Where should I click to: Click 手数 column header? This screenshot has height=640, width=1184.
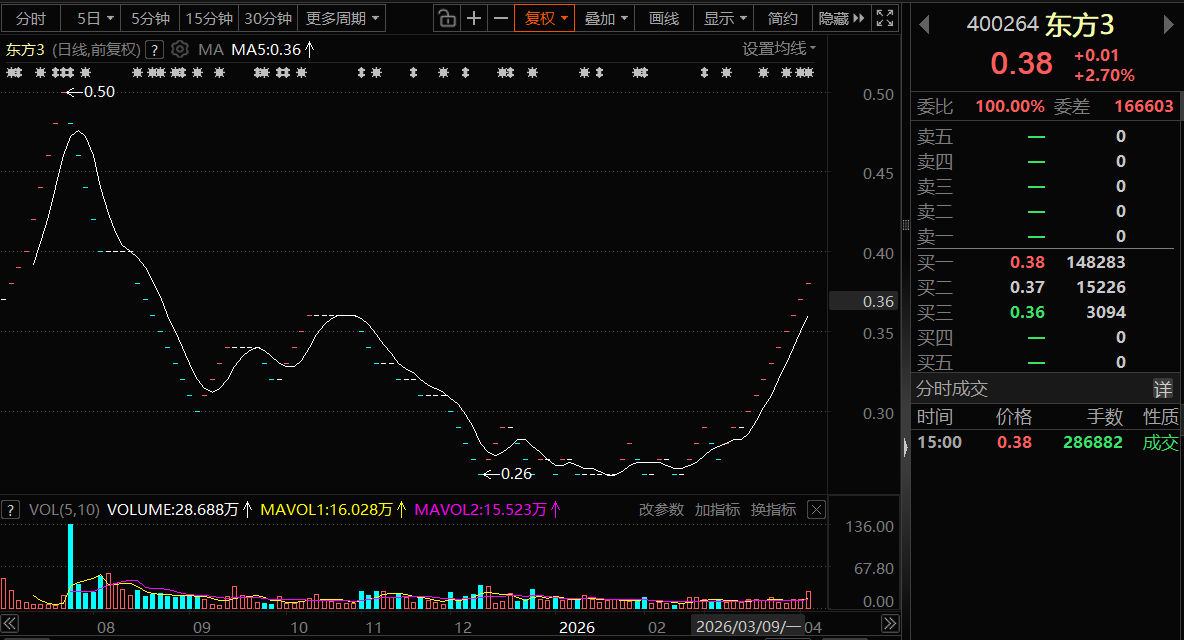pyautogui.click(x=1105, y=417)
